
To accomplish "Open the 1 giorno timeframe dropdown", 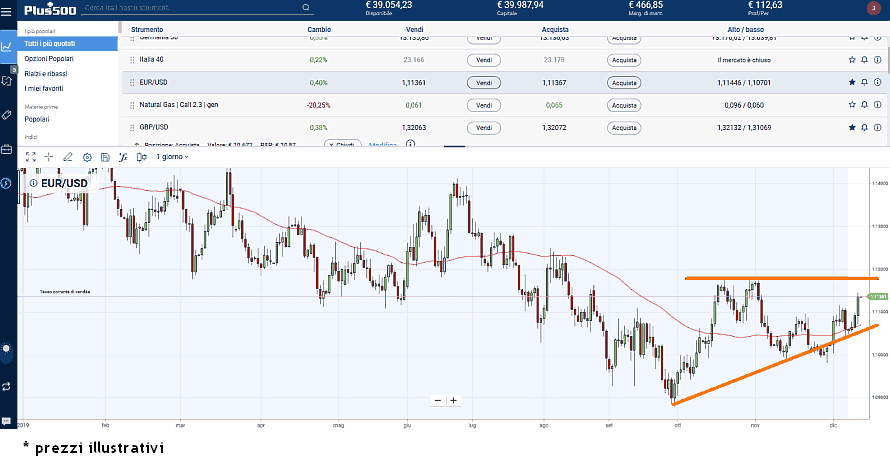I will point(172,157).
